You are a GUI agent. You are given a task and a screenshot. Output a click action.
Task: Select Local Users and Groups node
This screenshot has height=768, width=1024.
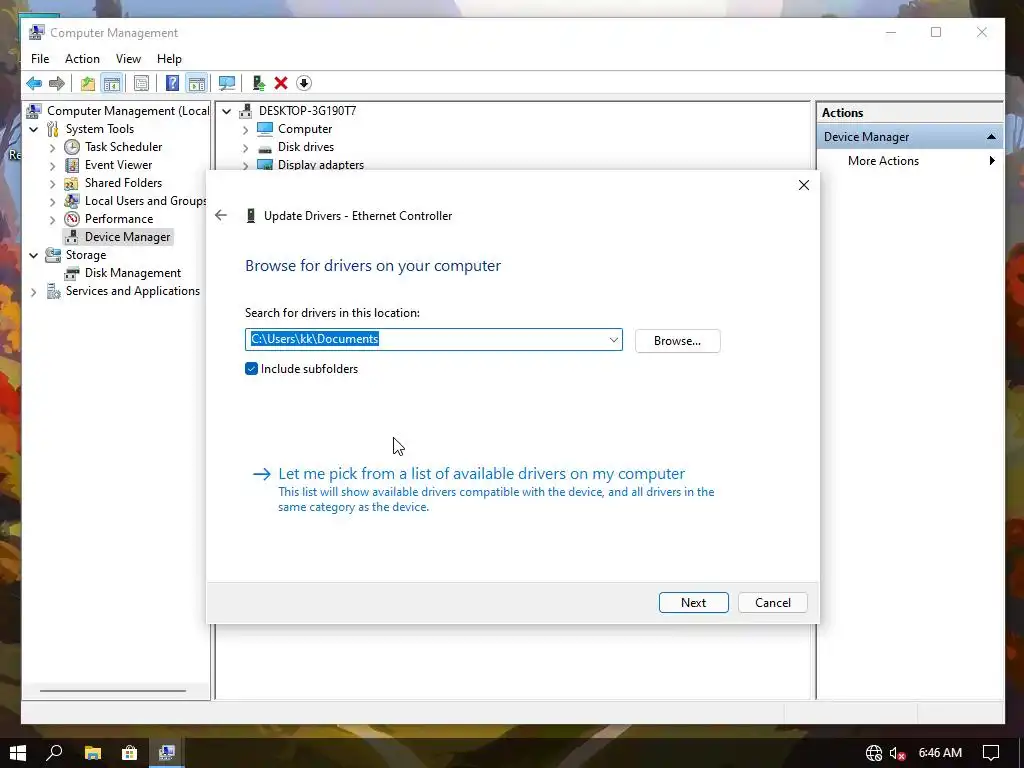(145, 201)
